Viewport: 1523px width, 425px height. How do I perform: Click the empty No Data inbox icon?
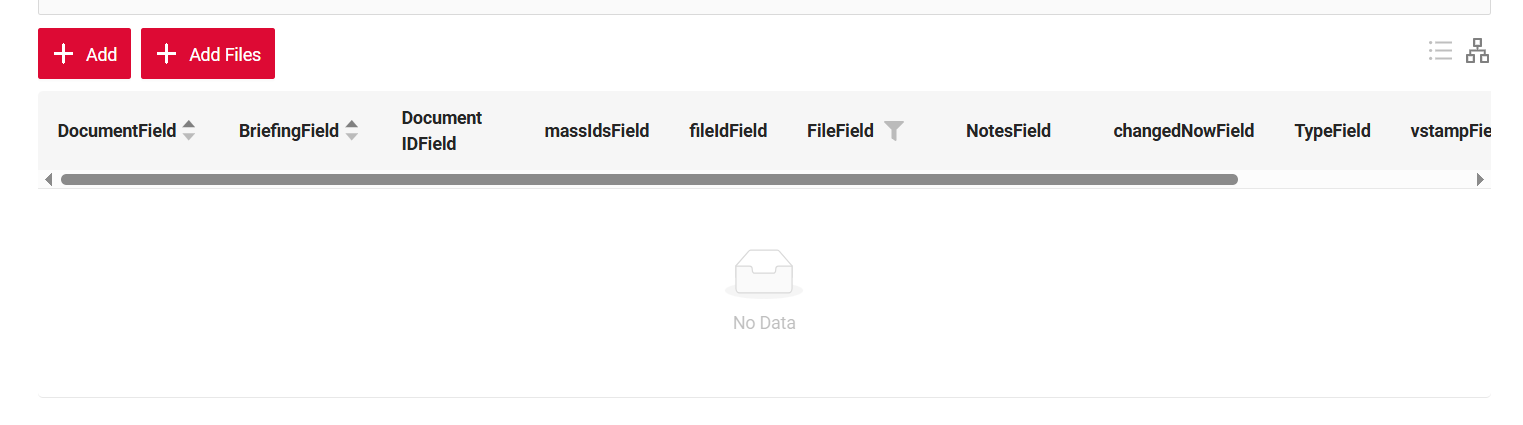(x=764, y=273)
